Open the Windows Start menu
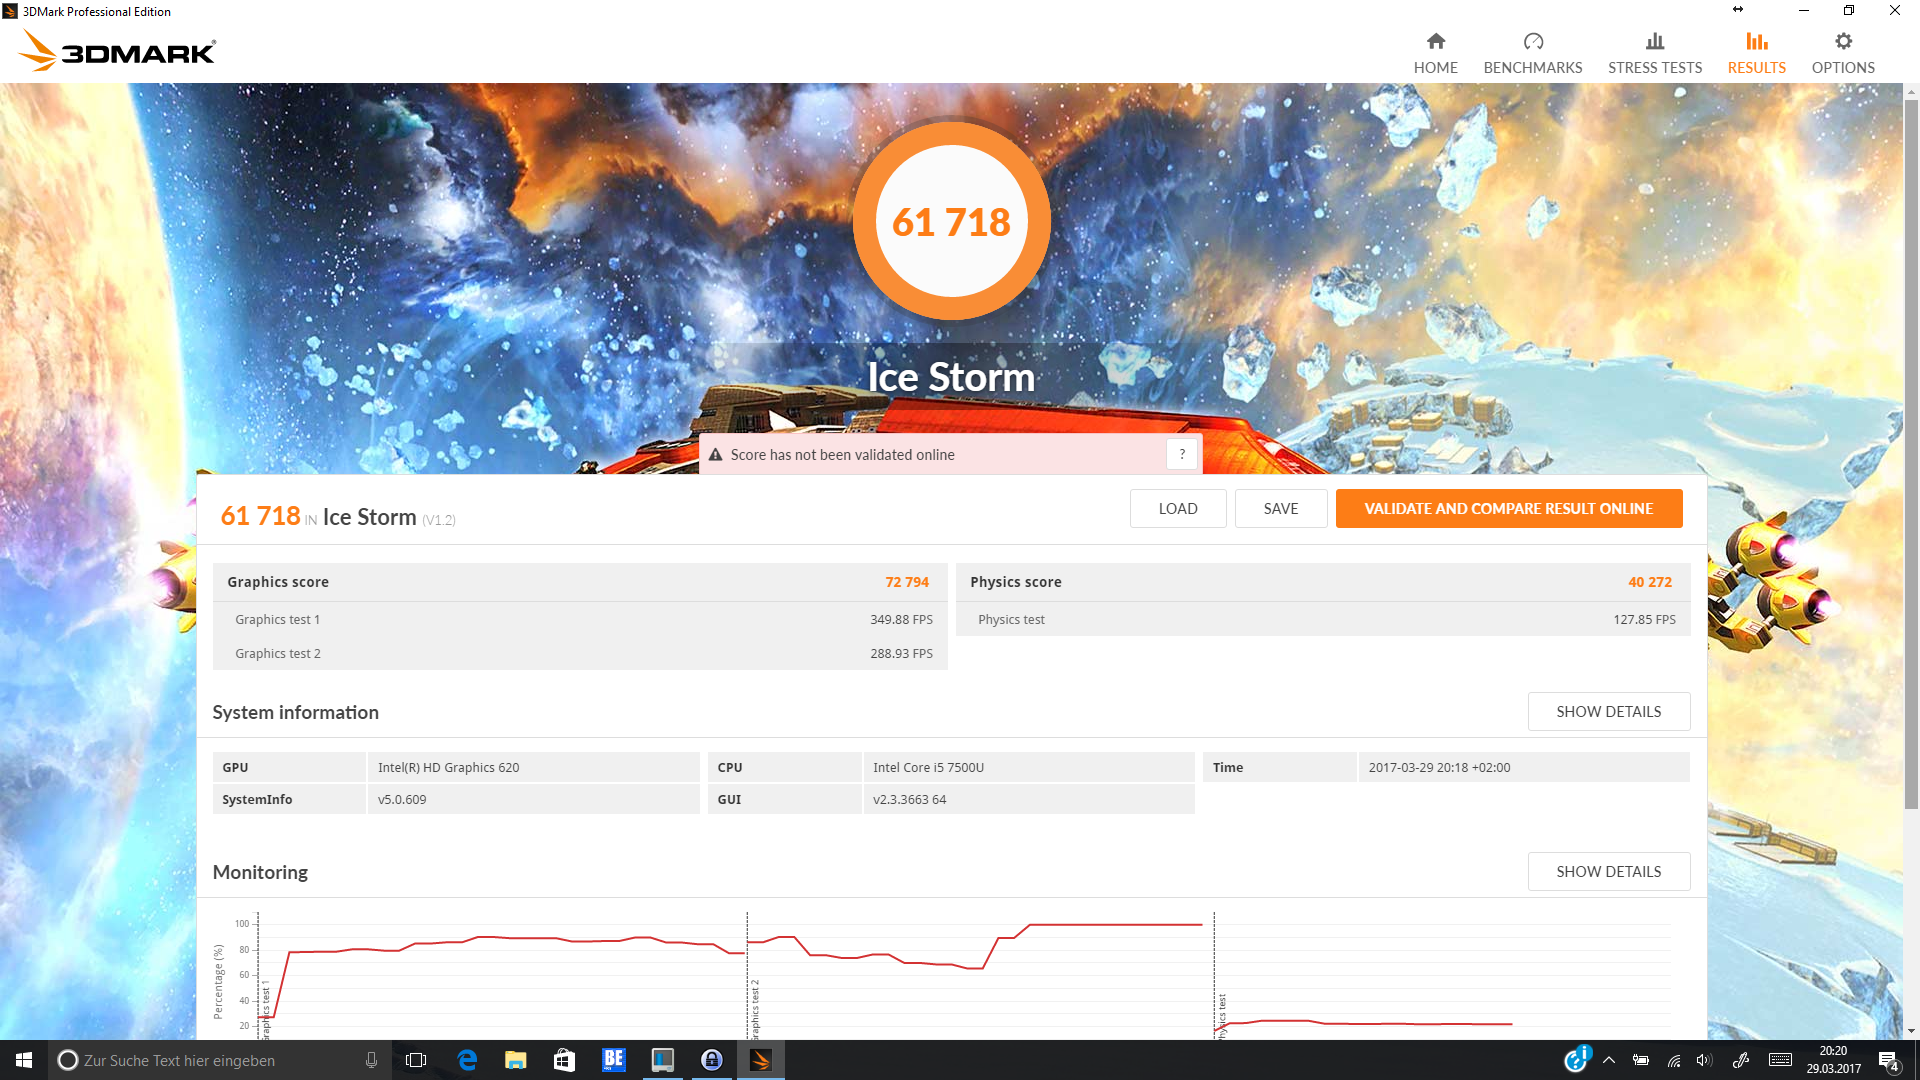1920x1080 pixels. tap(24, 1060)
